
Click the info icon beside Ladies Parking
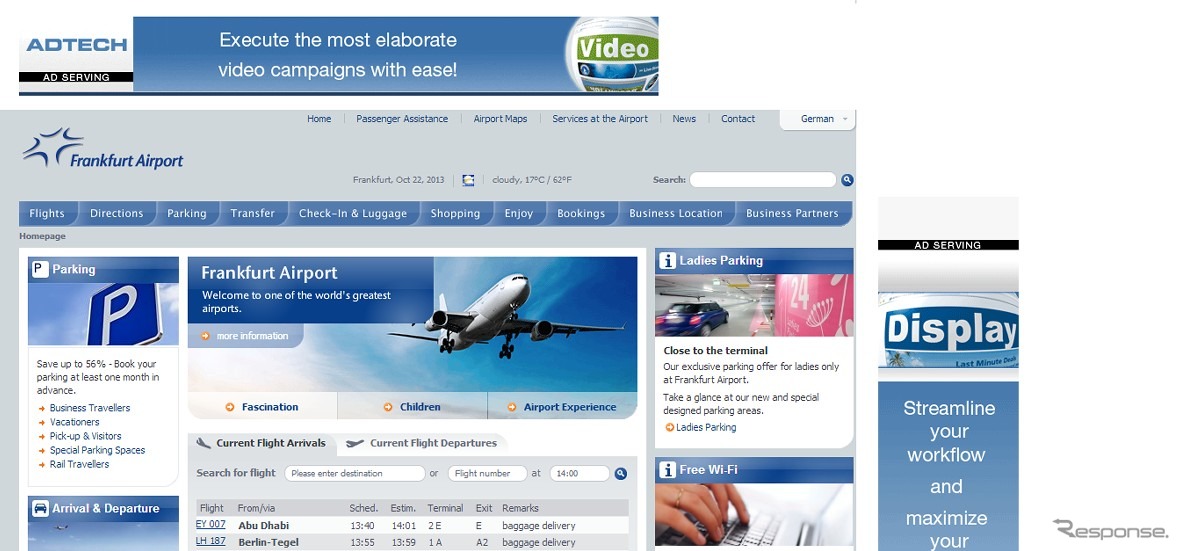[667, 261]
